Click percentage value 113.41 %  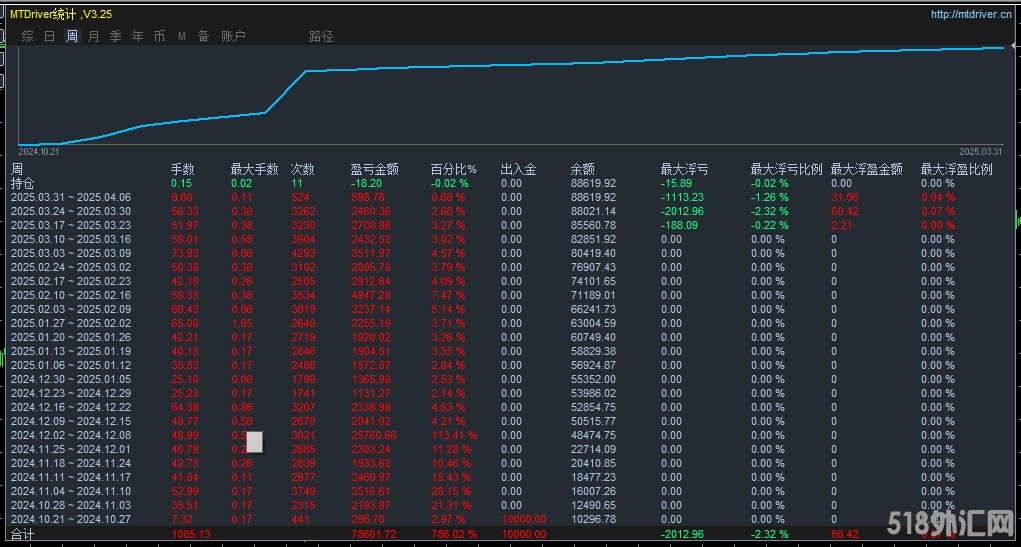click(454, 435)
